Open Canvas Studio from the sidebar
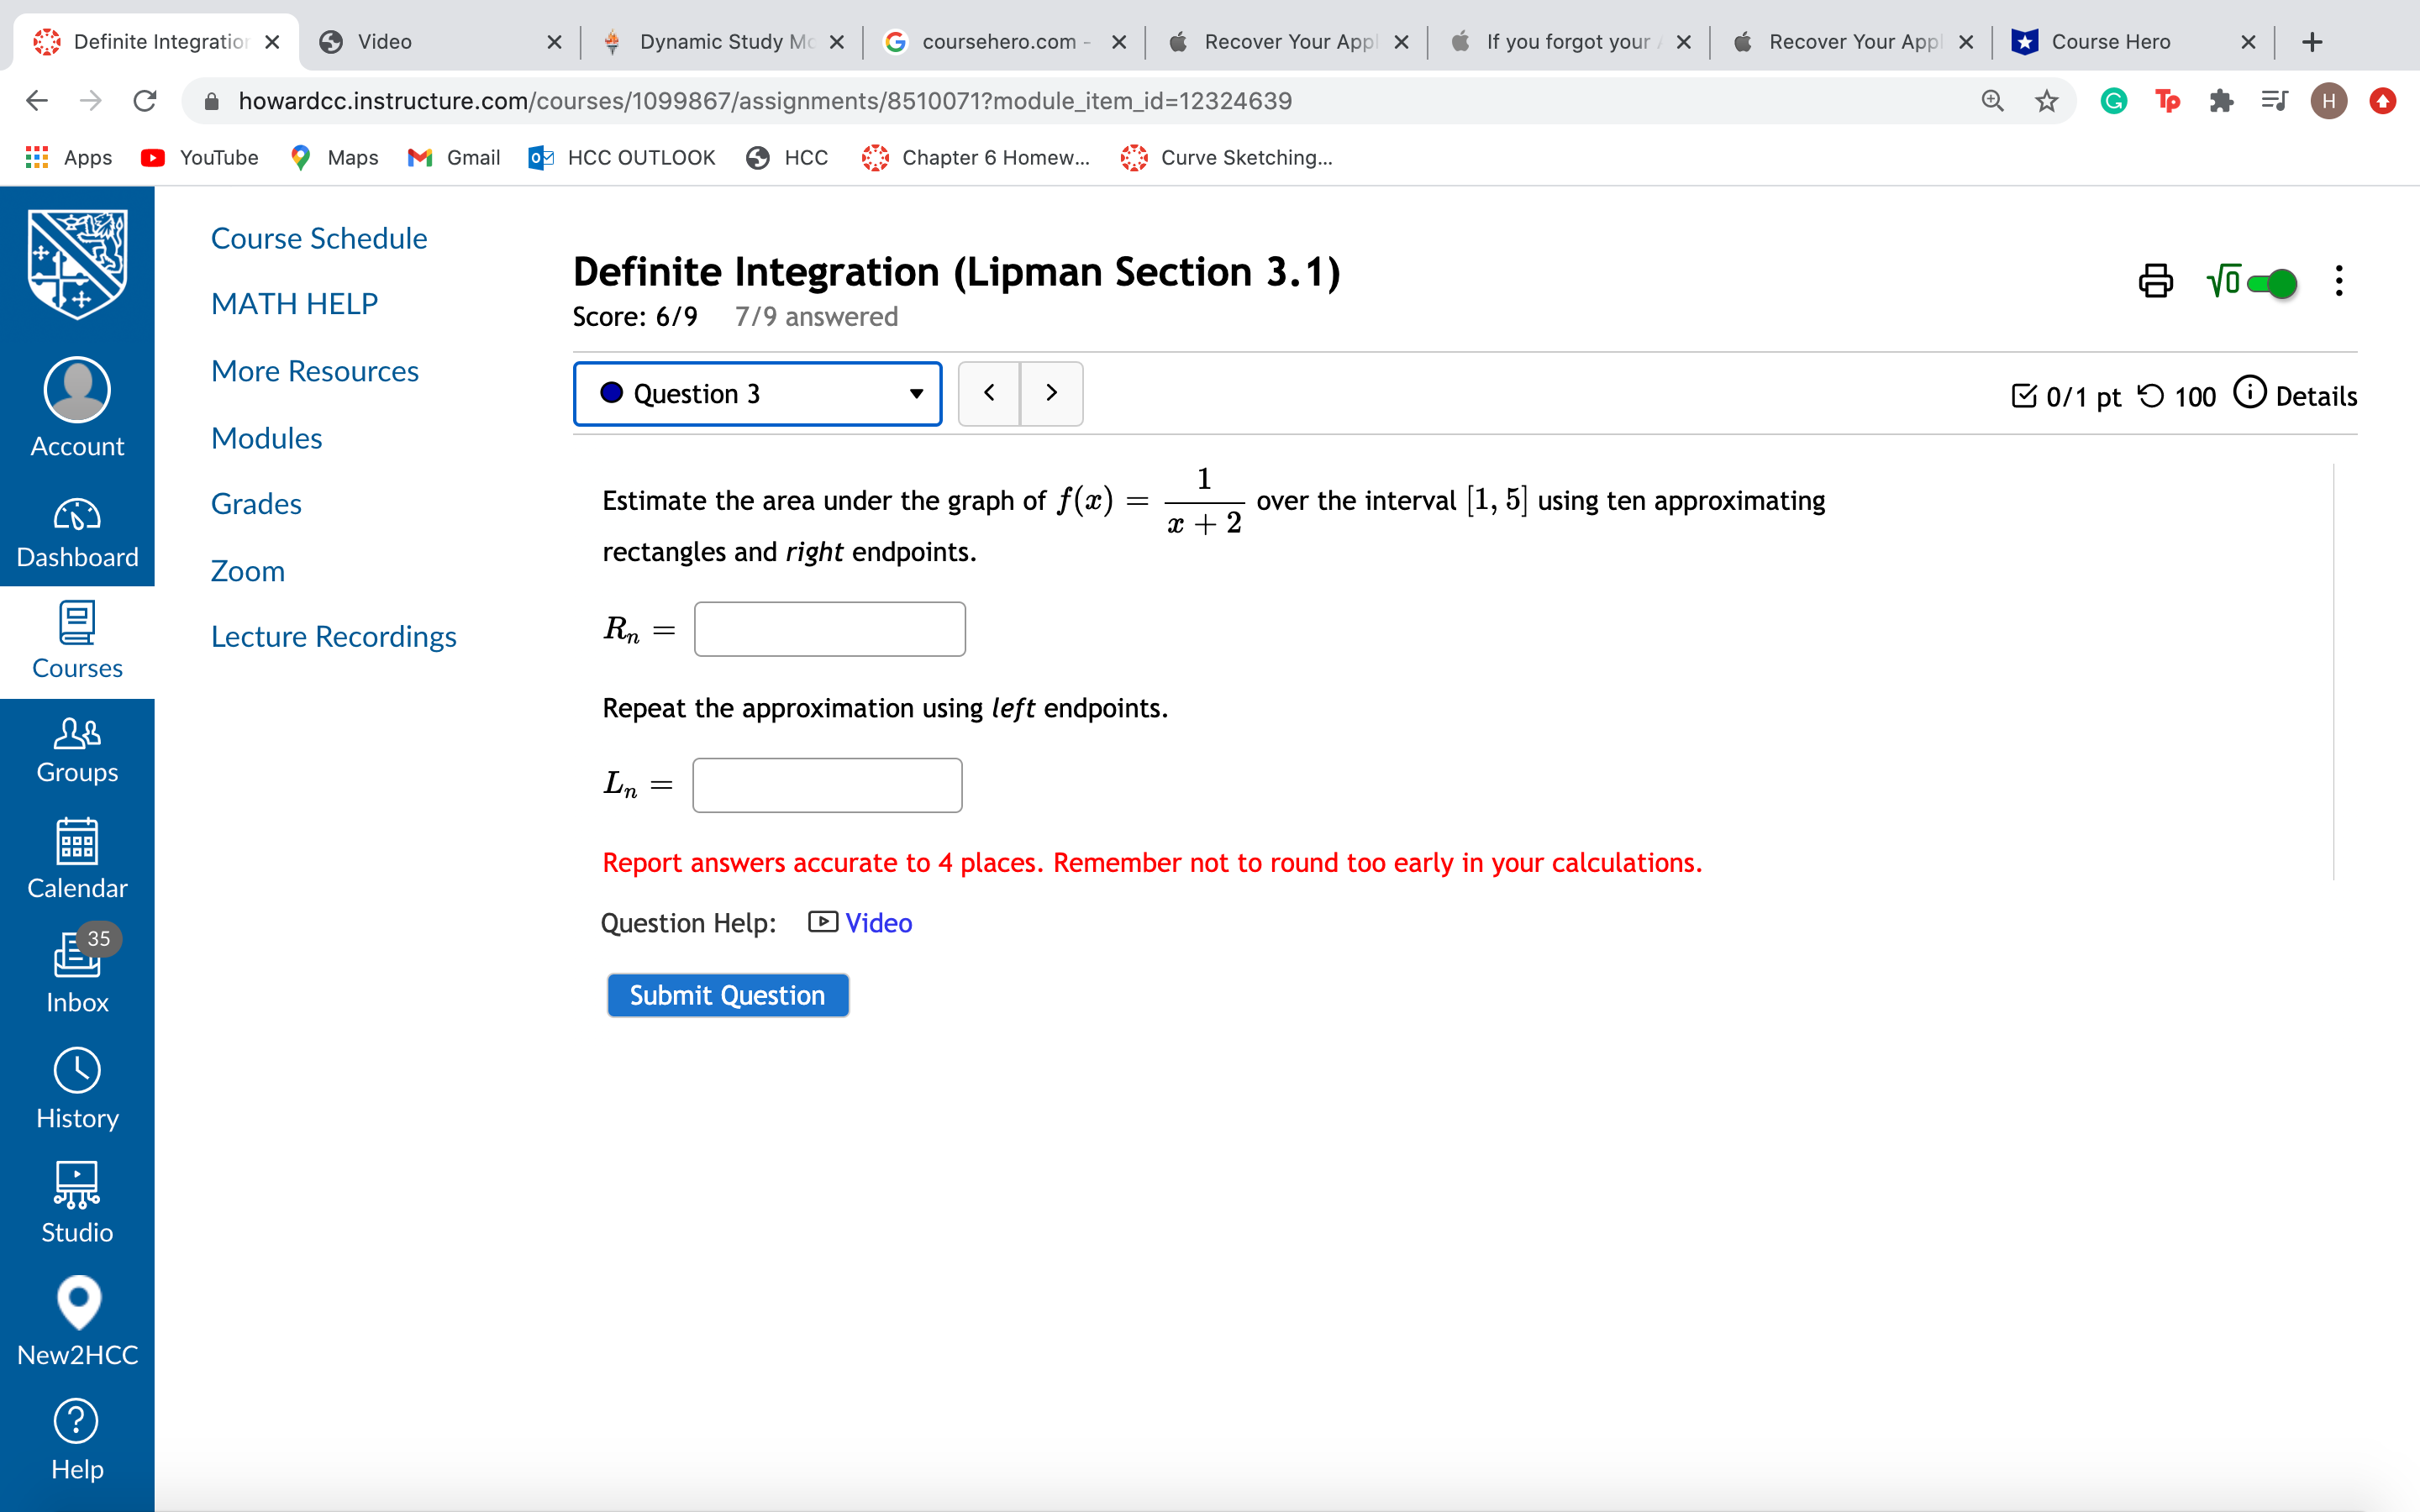The height and width of the screenshot is (1512, 2420). (77, 1200)
